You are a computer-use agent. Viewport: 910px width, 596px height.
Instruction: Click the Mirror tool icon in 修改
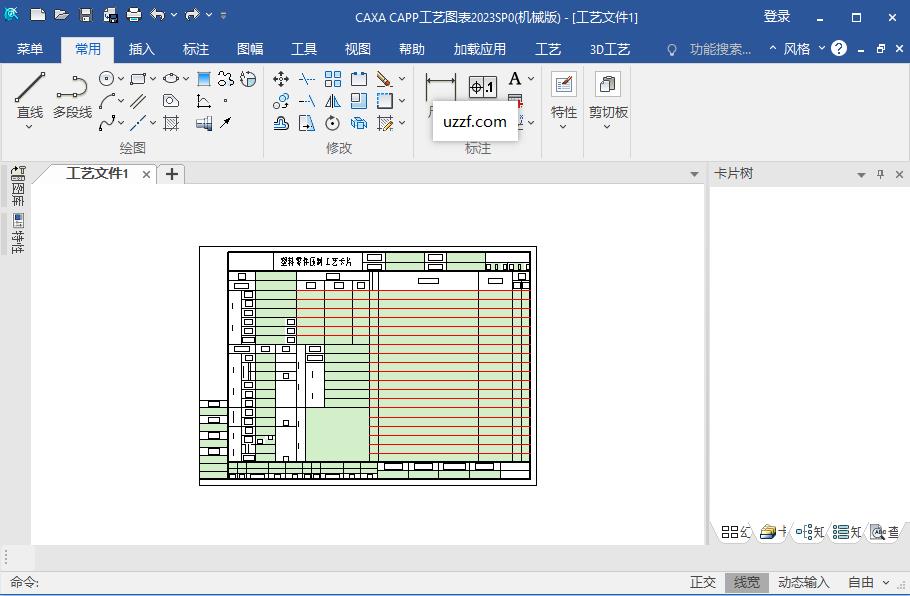[x=332, y=101]
